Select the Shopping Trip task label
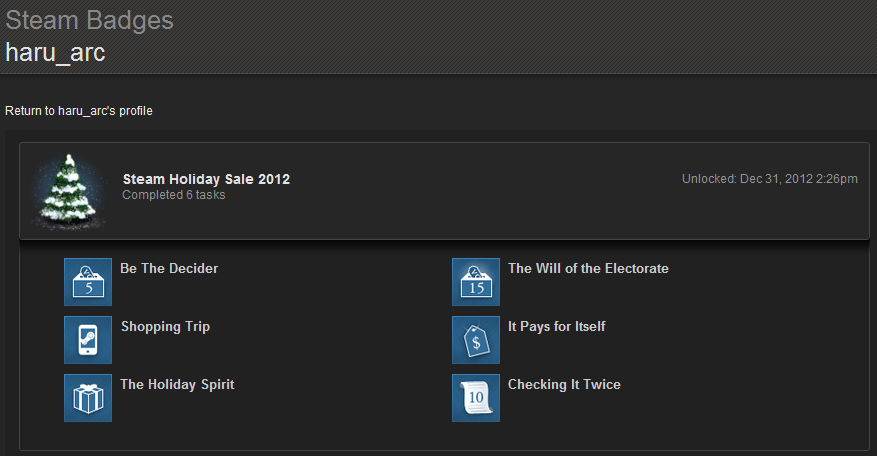Screen dimensions: 877x456 166,327
